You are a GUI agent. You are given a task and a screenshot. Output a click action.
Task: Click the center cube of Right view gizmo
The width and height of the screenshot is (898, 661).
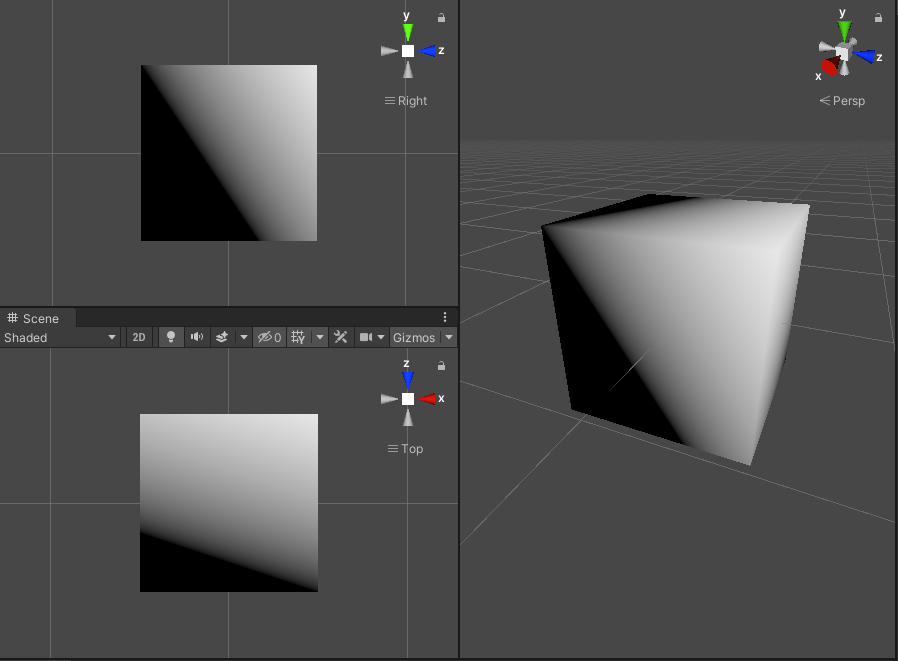pos(408,51)
